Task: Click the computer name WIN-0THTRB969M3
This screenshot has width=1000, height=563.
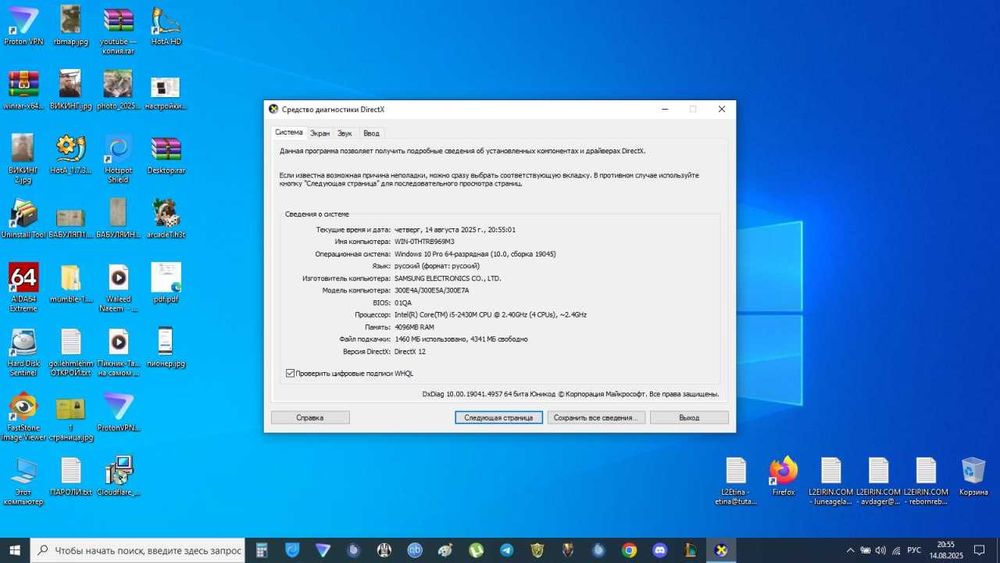Action: (424, 242)
